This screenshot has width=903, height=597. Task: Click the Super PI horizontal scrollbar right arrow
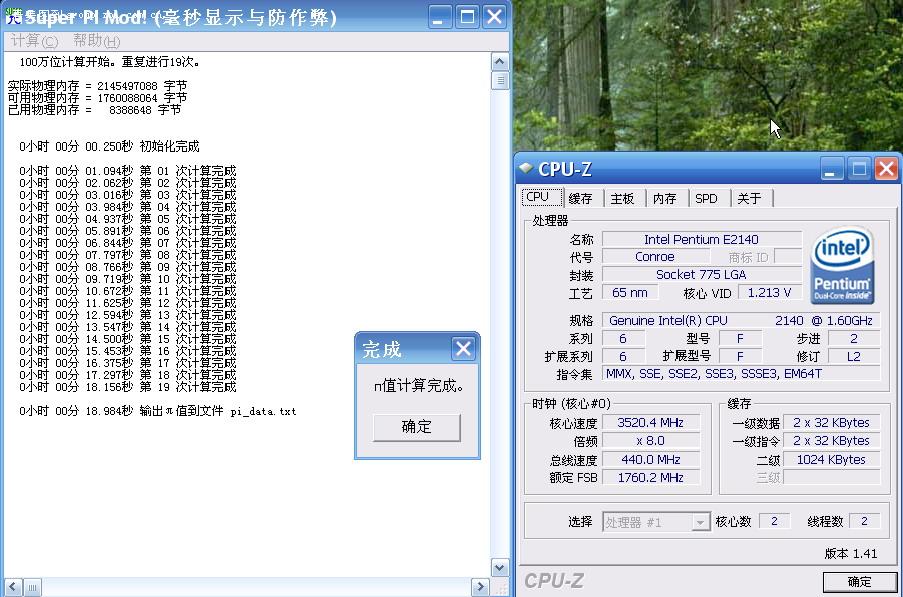481,587
